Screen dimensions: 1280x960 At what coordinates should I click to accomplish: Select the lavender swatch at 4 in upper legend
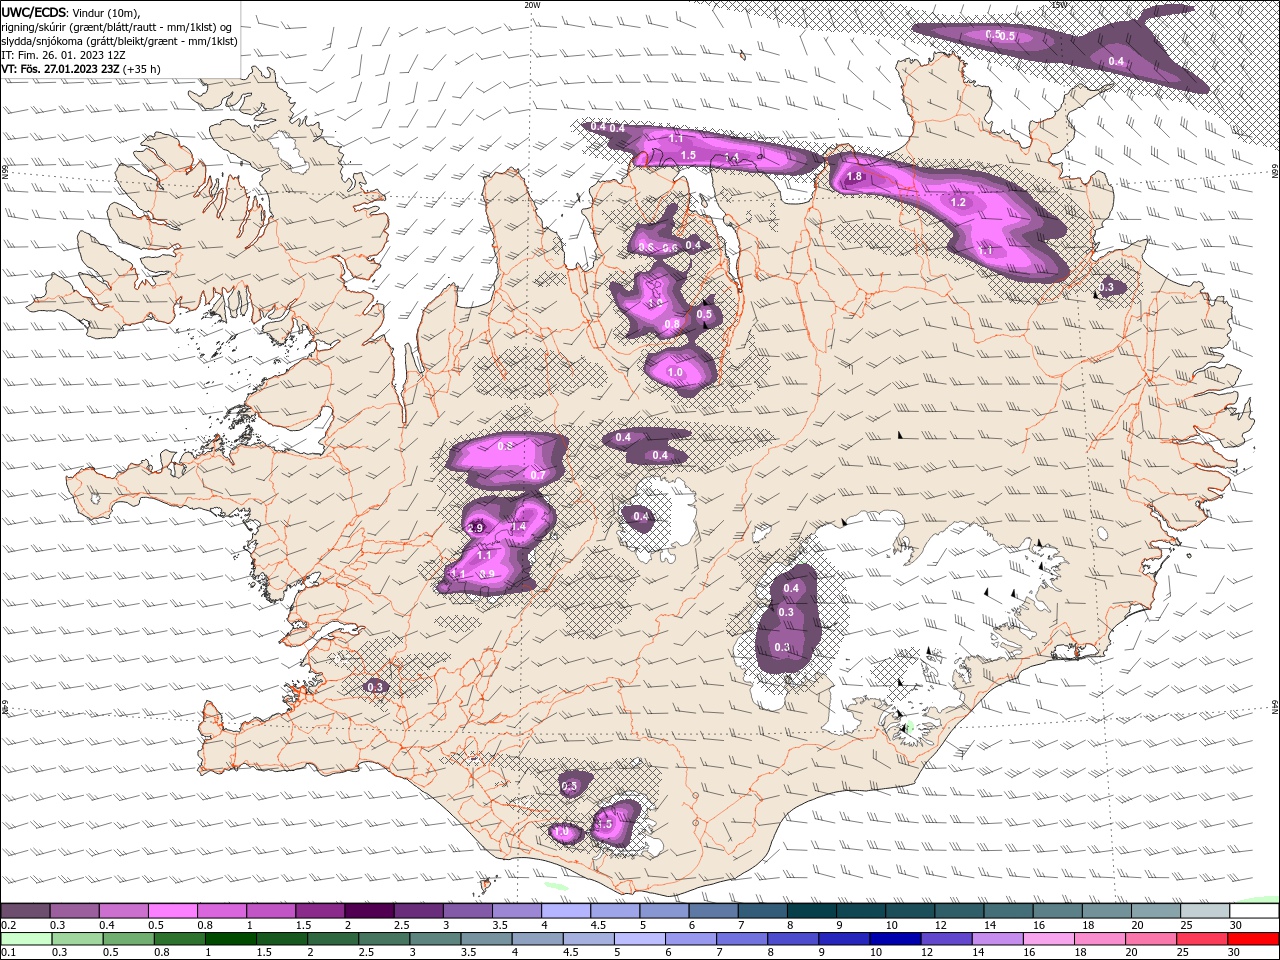pyautogui.click(x=566, y=911)
